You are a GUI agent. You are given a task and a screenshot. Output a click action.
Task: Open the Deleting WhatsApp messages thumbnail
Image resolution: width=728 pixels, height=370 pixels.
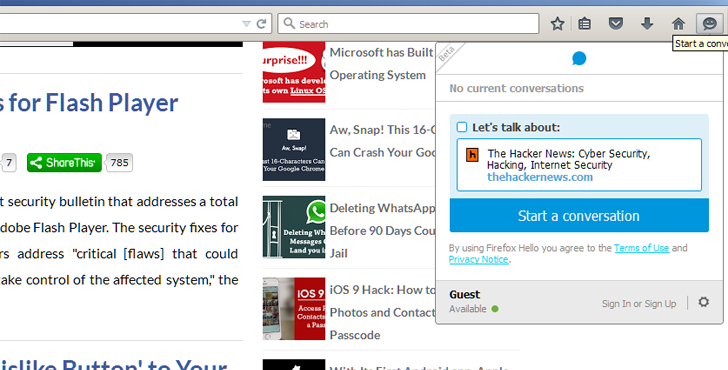[x=294, y=227]
